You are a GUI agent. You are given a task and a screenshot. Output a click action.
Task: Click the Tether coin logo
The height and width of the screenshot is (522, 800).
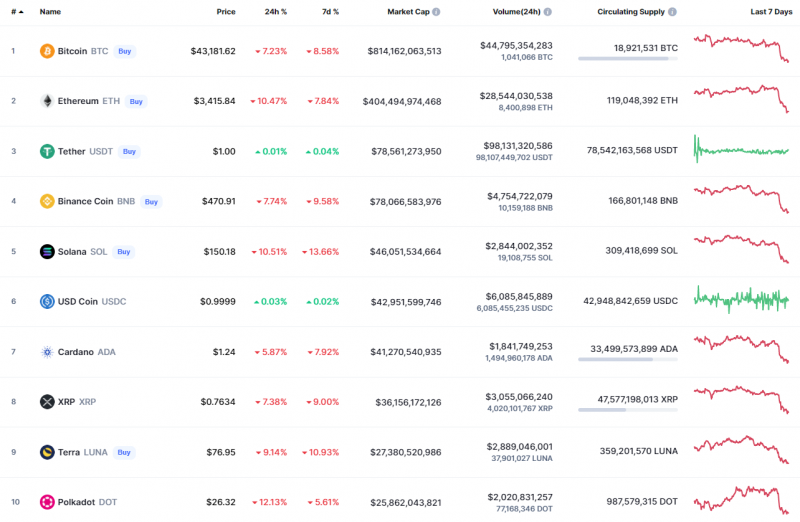(x=47, y=152)
